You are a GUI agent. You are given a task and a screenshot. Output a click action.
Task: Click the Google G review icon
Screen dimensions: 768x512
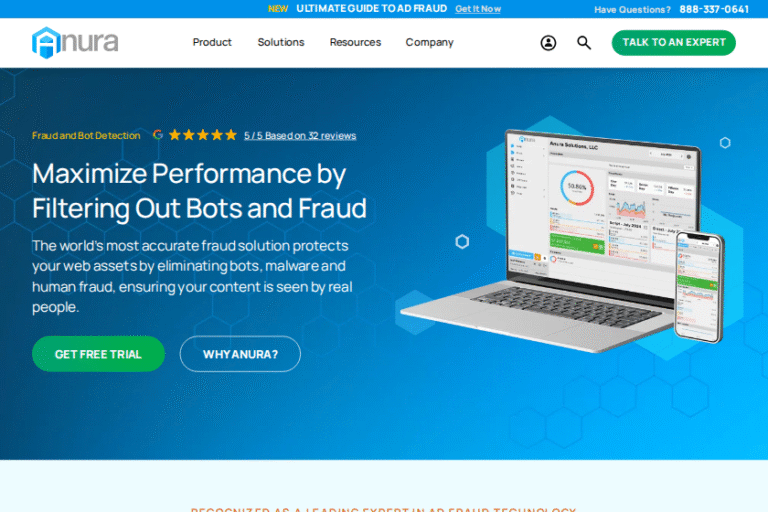(x=158, y=135)
